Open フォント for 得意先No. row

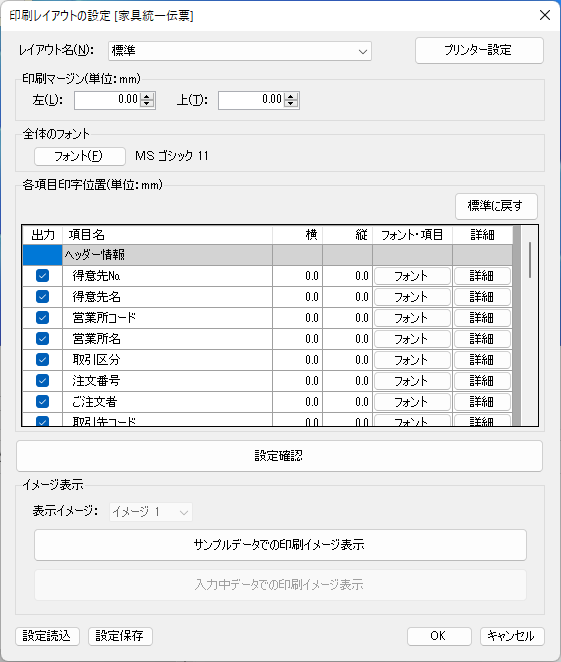click(412, 276)
